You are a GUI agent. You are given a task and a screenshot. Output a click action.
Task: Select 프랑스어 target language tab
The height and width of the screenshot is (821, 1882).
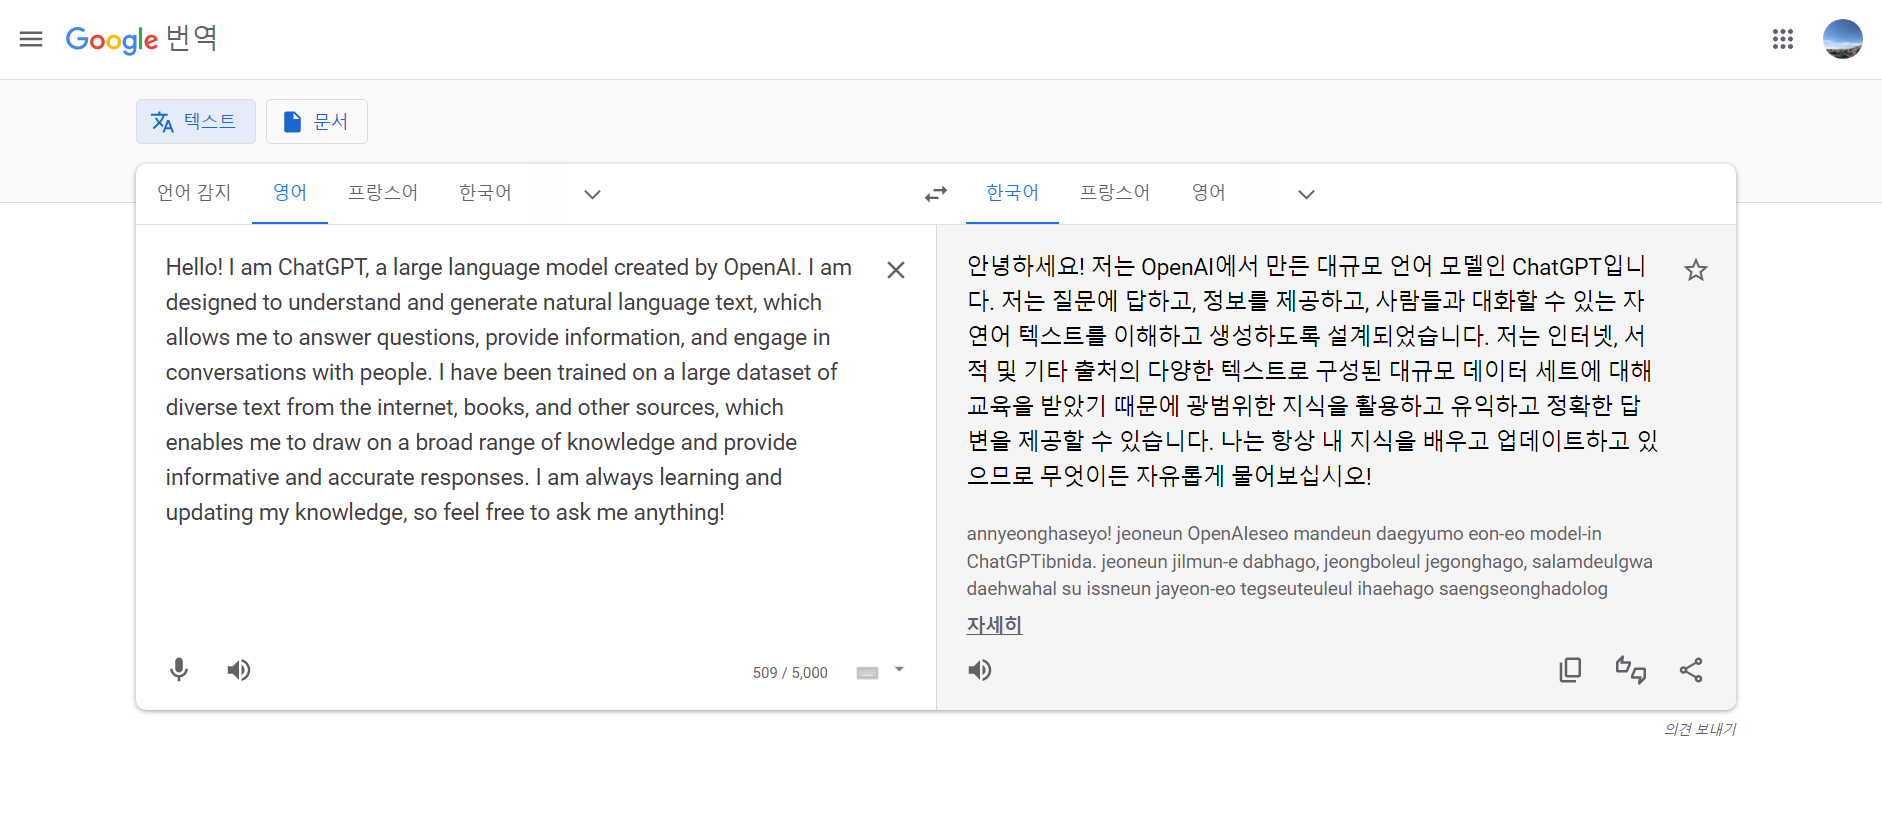point(1115,192)
